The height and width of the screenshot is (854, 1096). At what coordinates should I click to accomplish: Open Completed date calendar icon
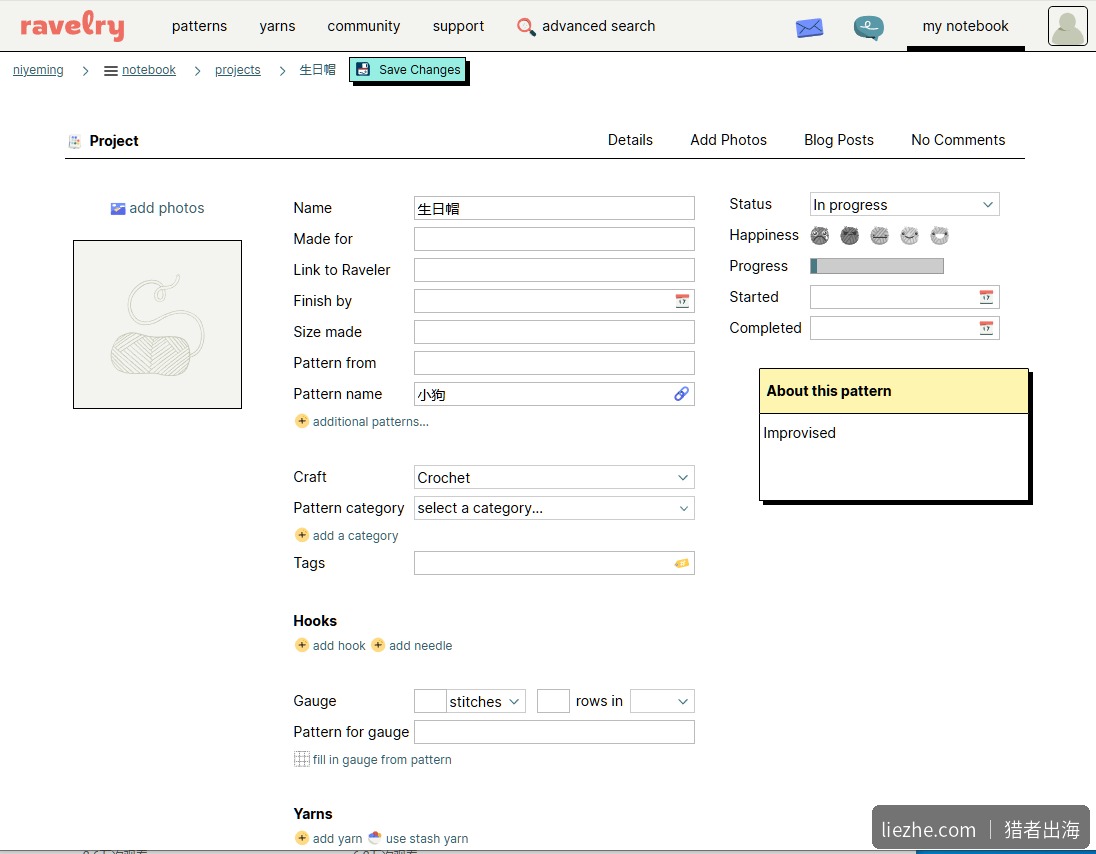pos(986,328)
